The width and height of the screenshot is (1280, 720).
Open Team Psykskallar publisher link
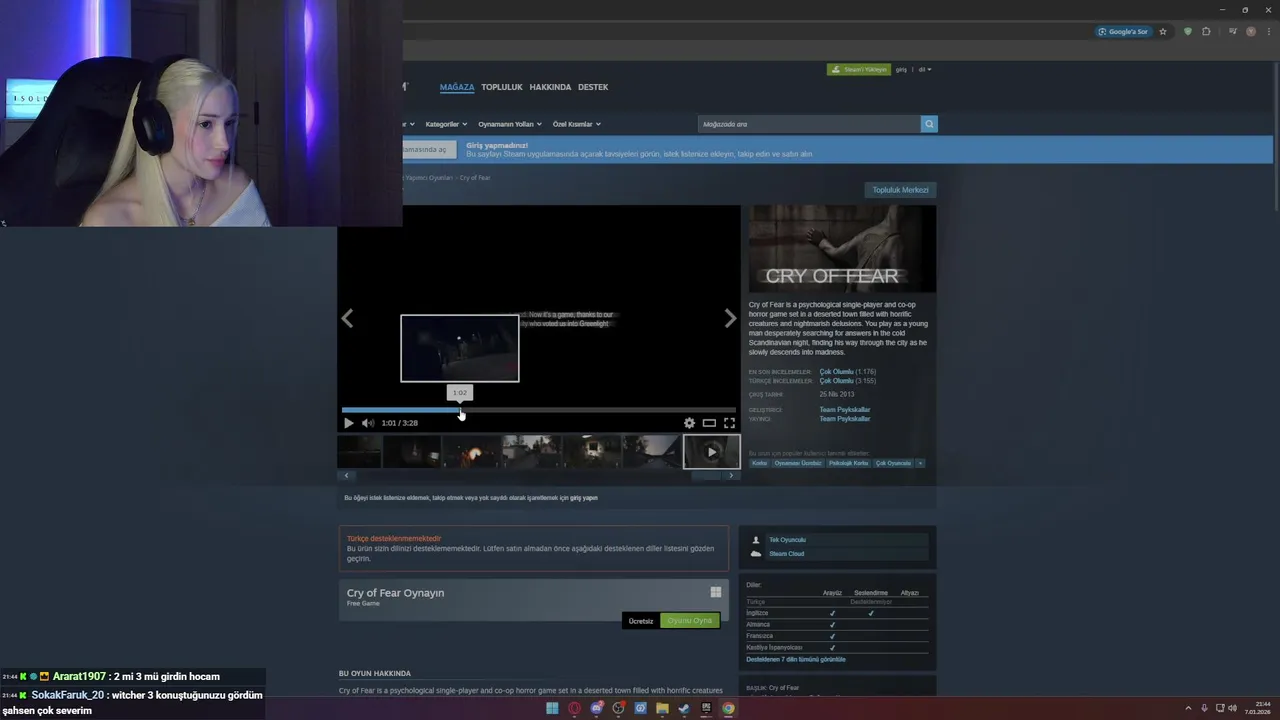(x=845, y=419)
